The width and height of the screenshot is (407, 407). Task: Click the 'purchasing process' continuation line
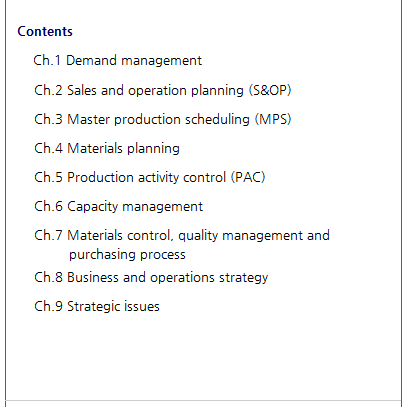point(127,255)
